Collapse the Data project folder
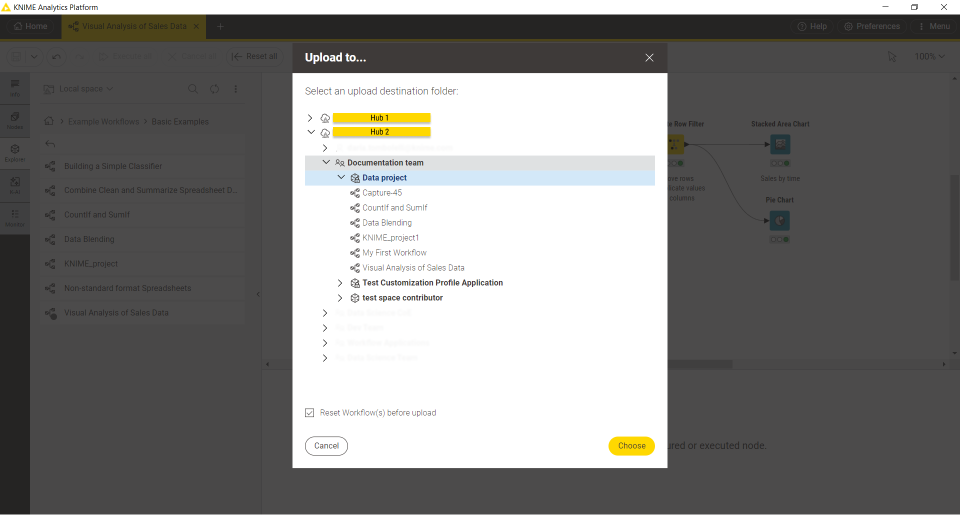The image size is (960, 515). [341, 178]
